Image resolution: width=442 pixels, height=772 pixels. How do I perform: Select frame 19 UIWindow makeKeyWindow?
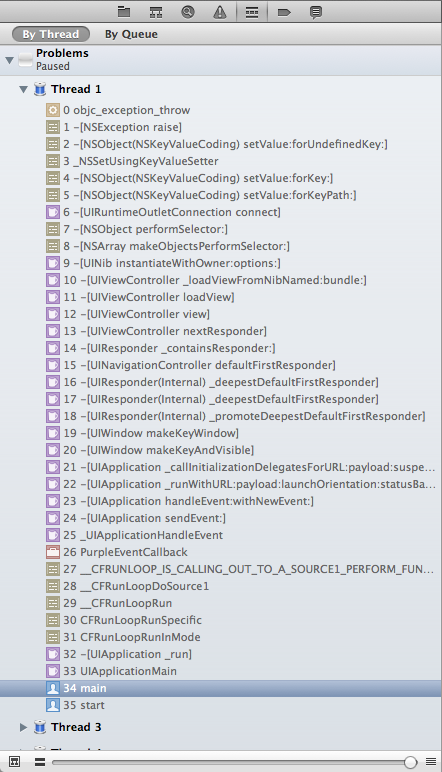[x=221, y=433]
